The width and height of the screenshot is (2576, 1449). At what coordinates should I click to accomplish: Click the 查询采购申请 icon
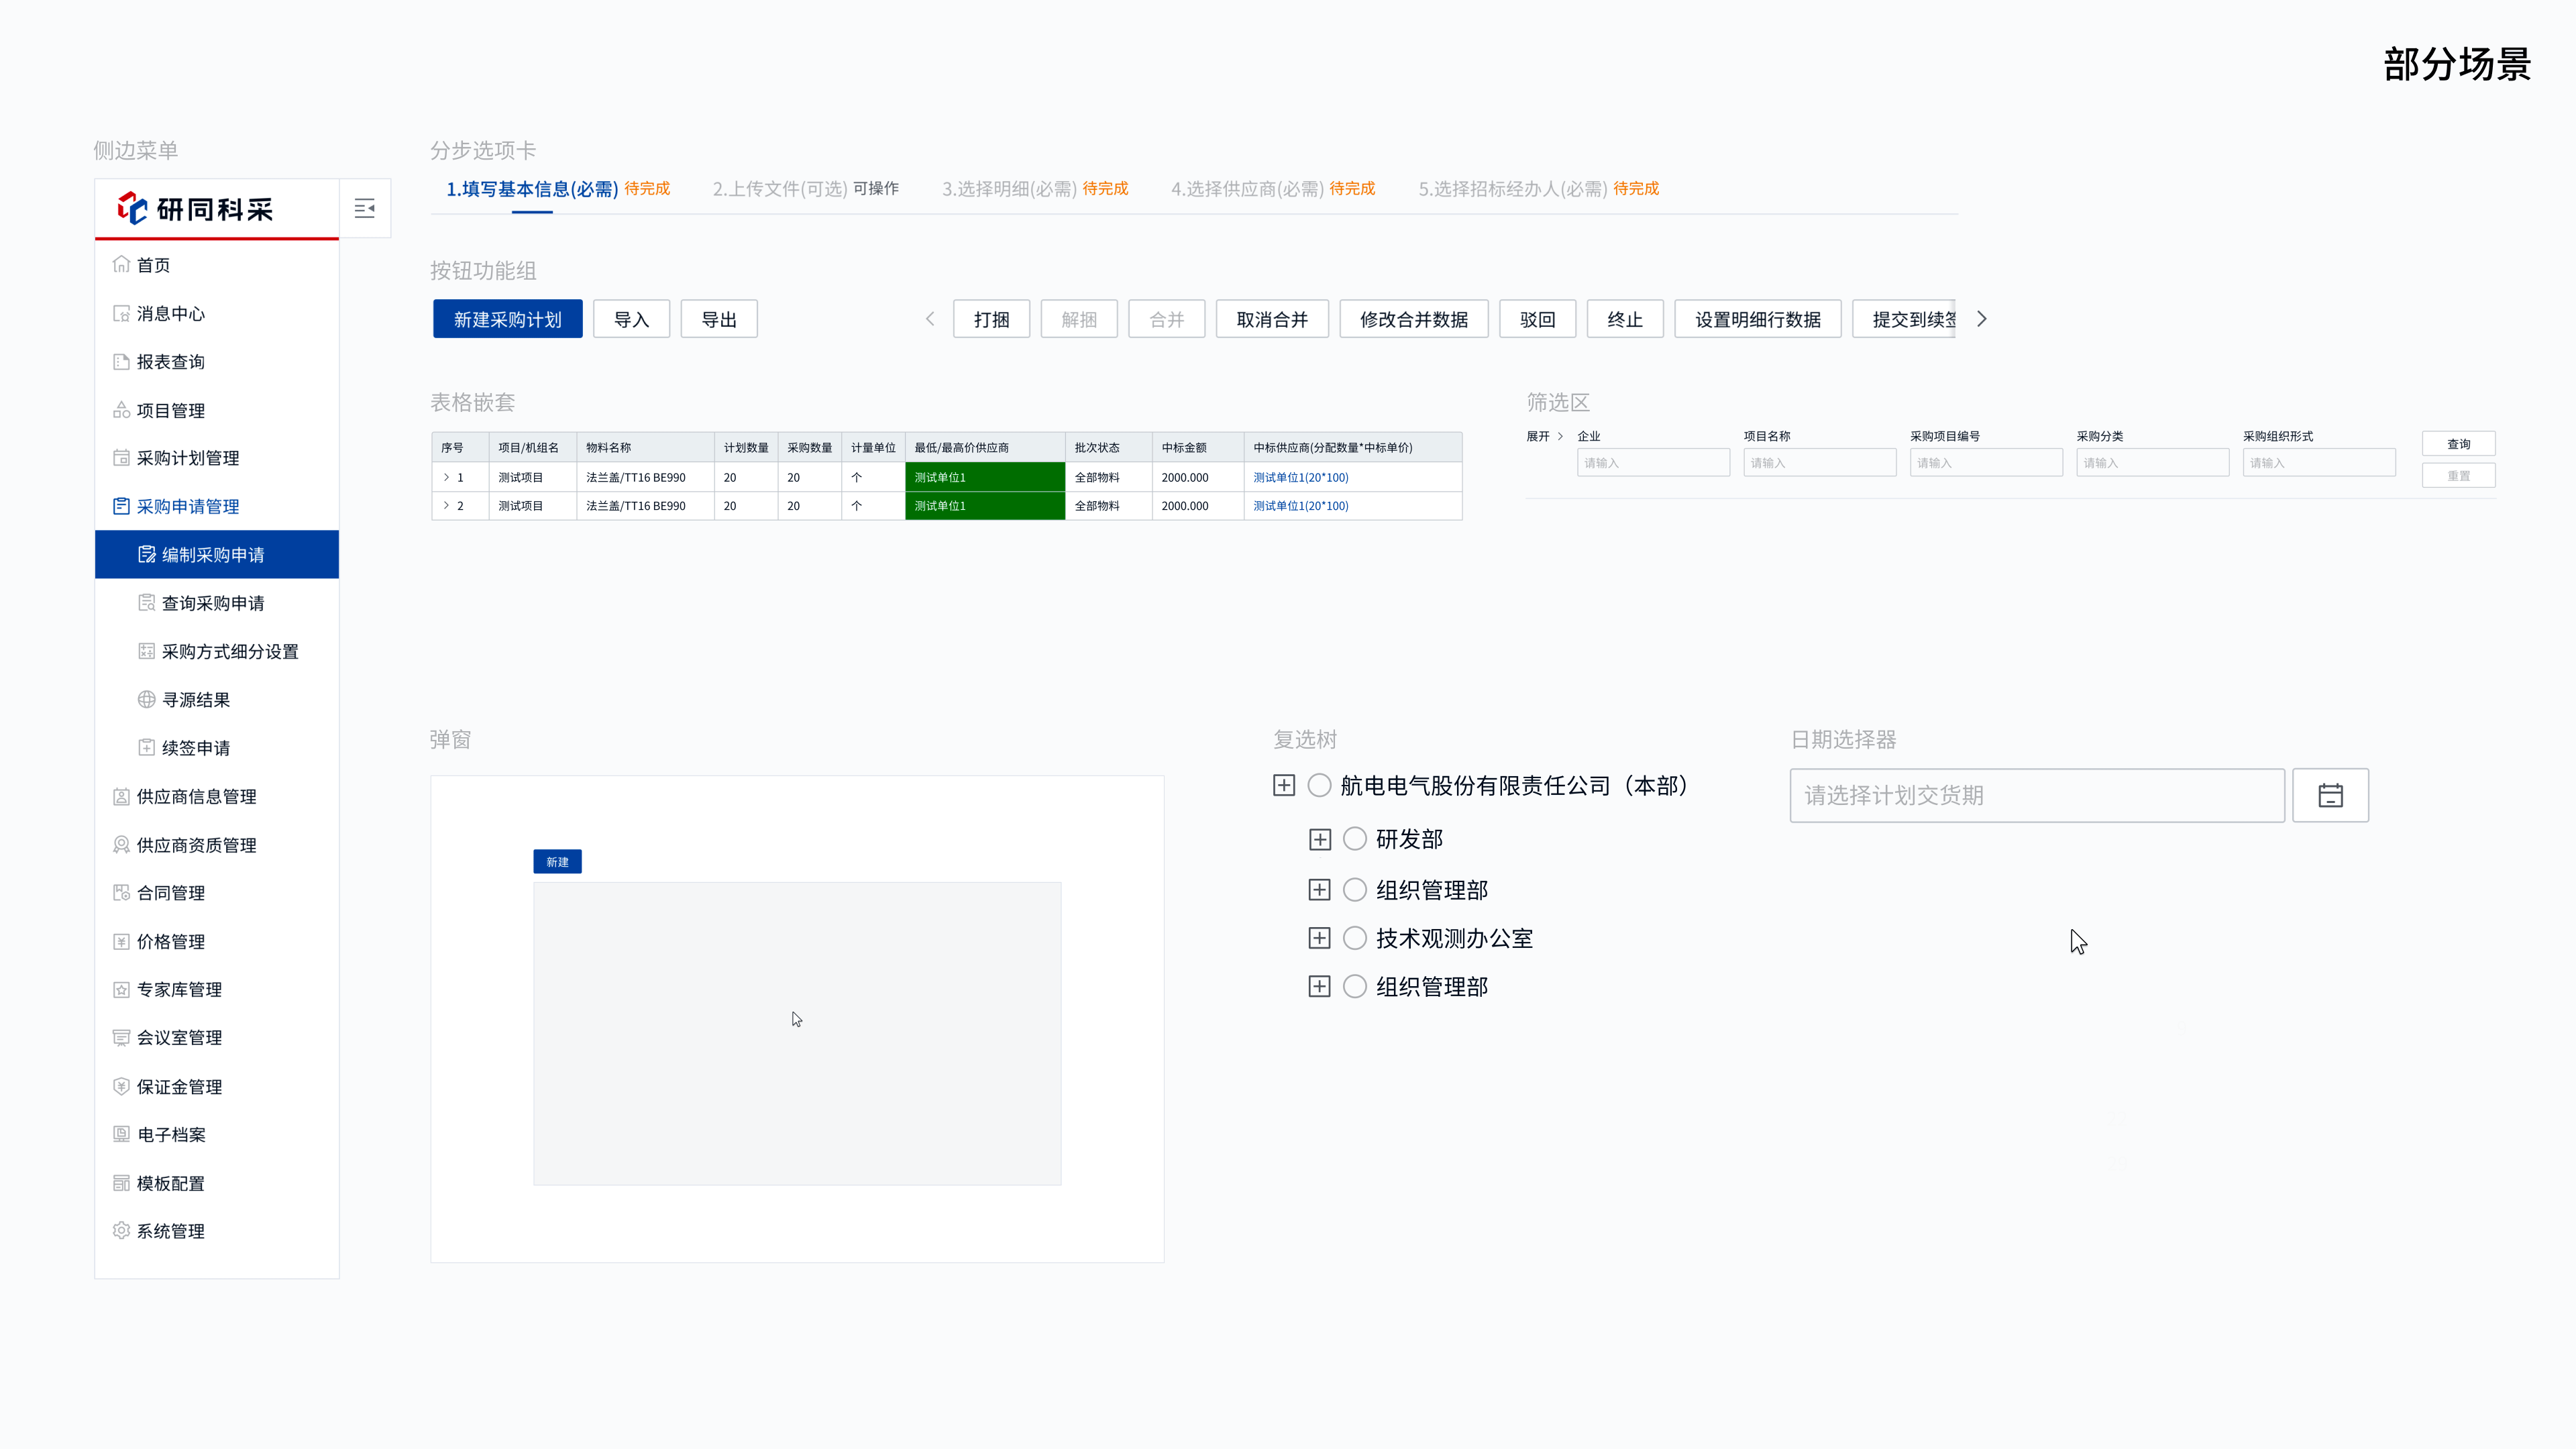(x=146, y=602)
